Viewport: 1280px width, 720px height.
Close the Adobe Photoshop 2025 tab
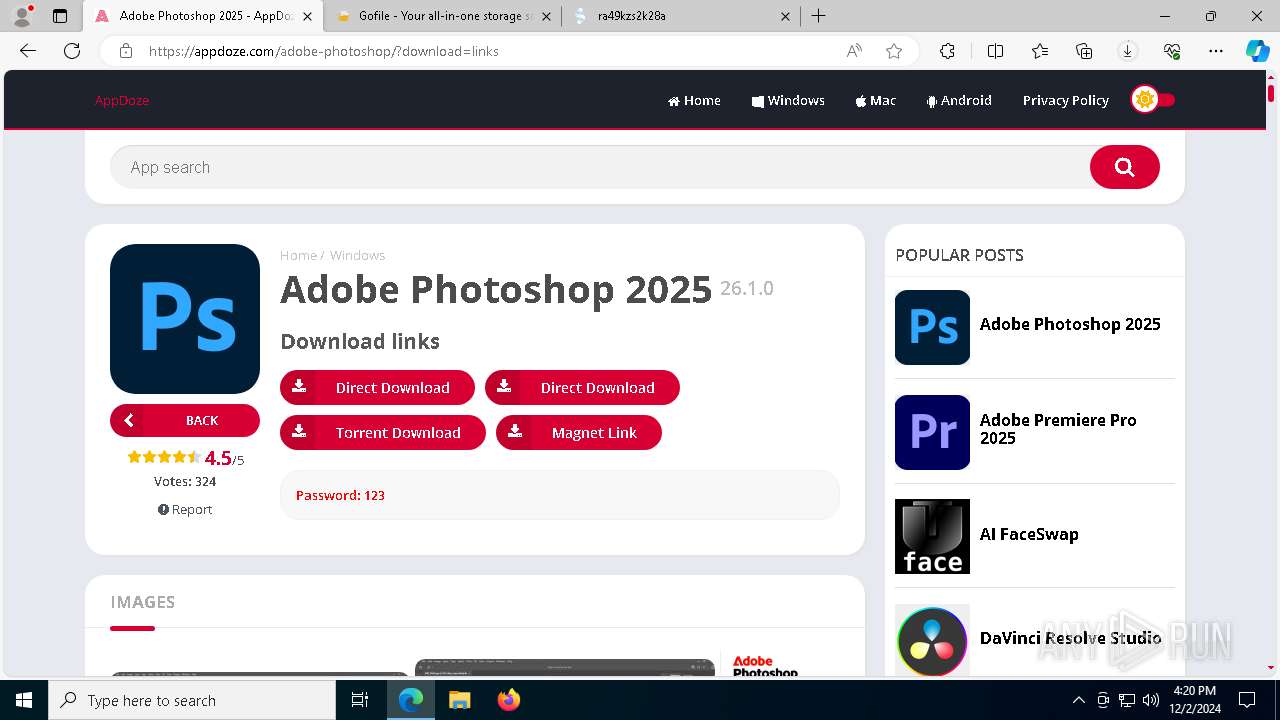point(307,16)
